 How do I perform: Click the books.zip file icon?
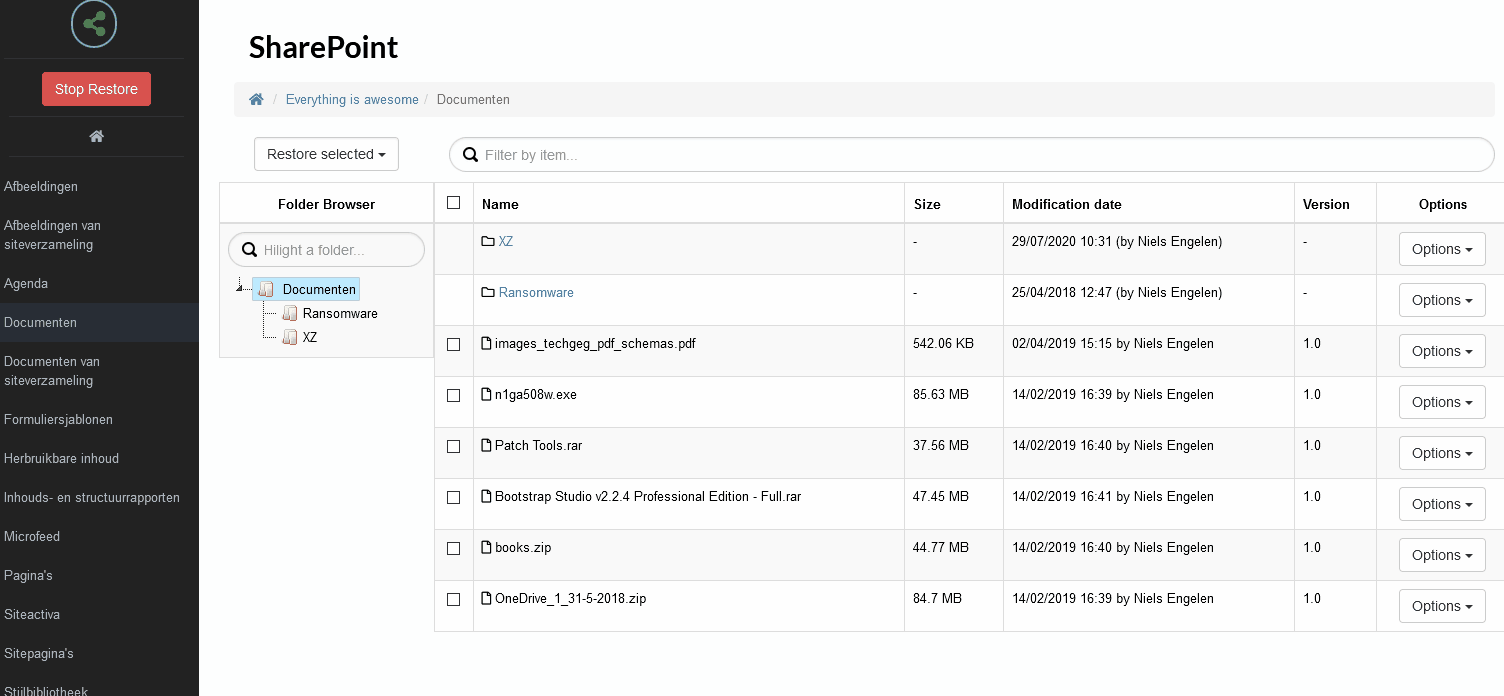[487, 547]
